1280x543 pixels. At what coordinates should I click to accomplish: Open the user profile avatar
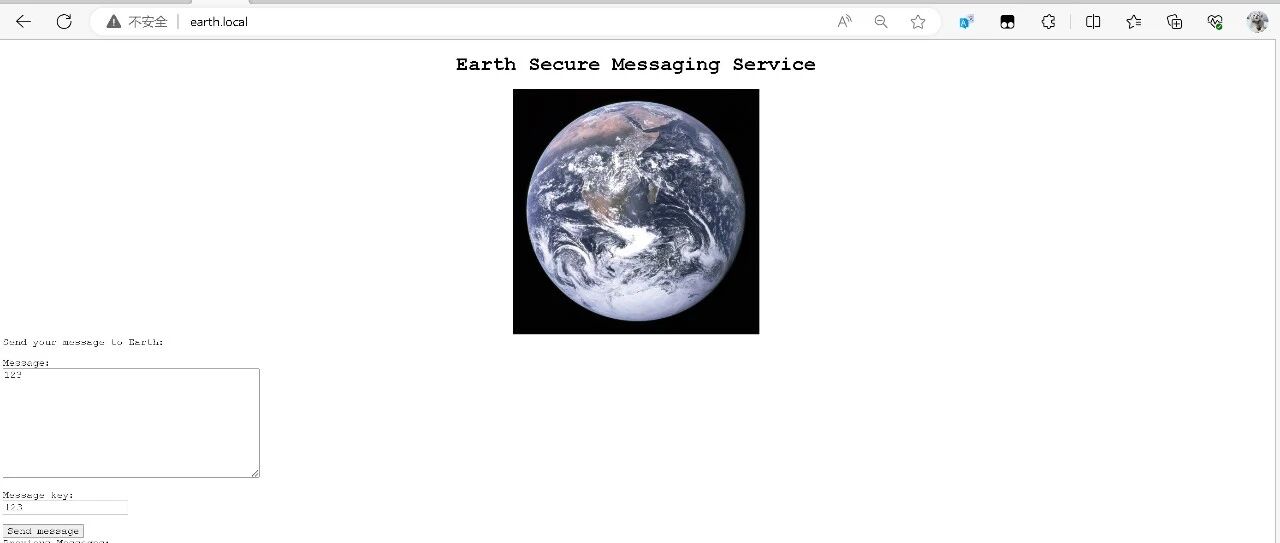coord(1257,21)
